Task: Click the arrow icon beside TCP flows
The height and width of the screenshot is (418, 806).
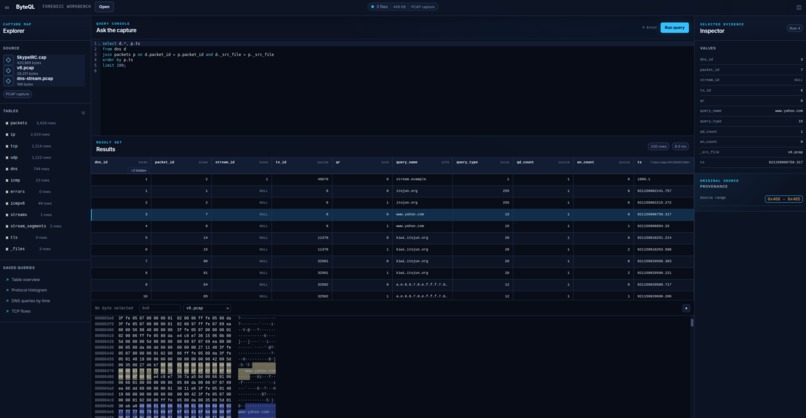Action: tap(7, 311)
